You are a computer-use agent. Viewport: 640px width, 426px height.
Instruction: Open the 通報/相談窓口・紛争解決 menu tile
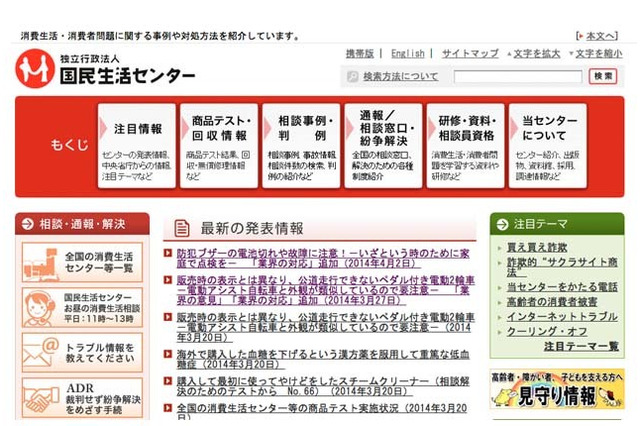click(x=383, y=146)
